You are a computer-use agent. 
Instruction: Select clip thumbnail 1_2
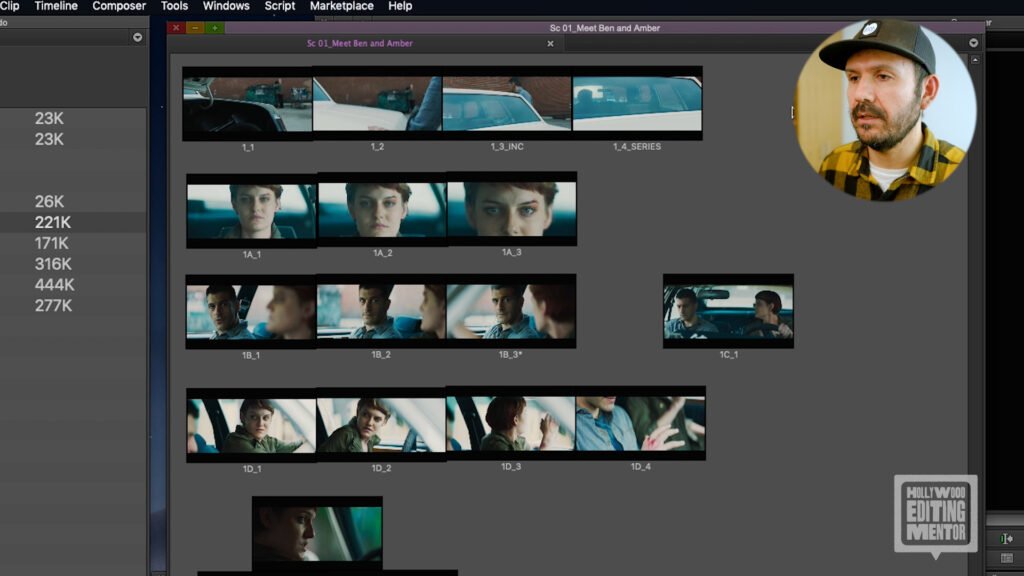(x=377, y=103)
